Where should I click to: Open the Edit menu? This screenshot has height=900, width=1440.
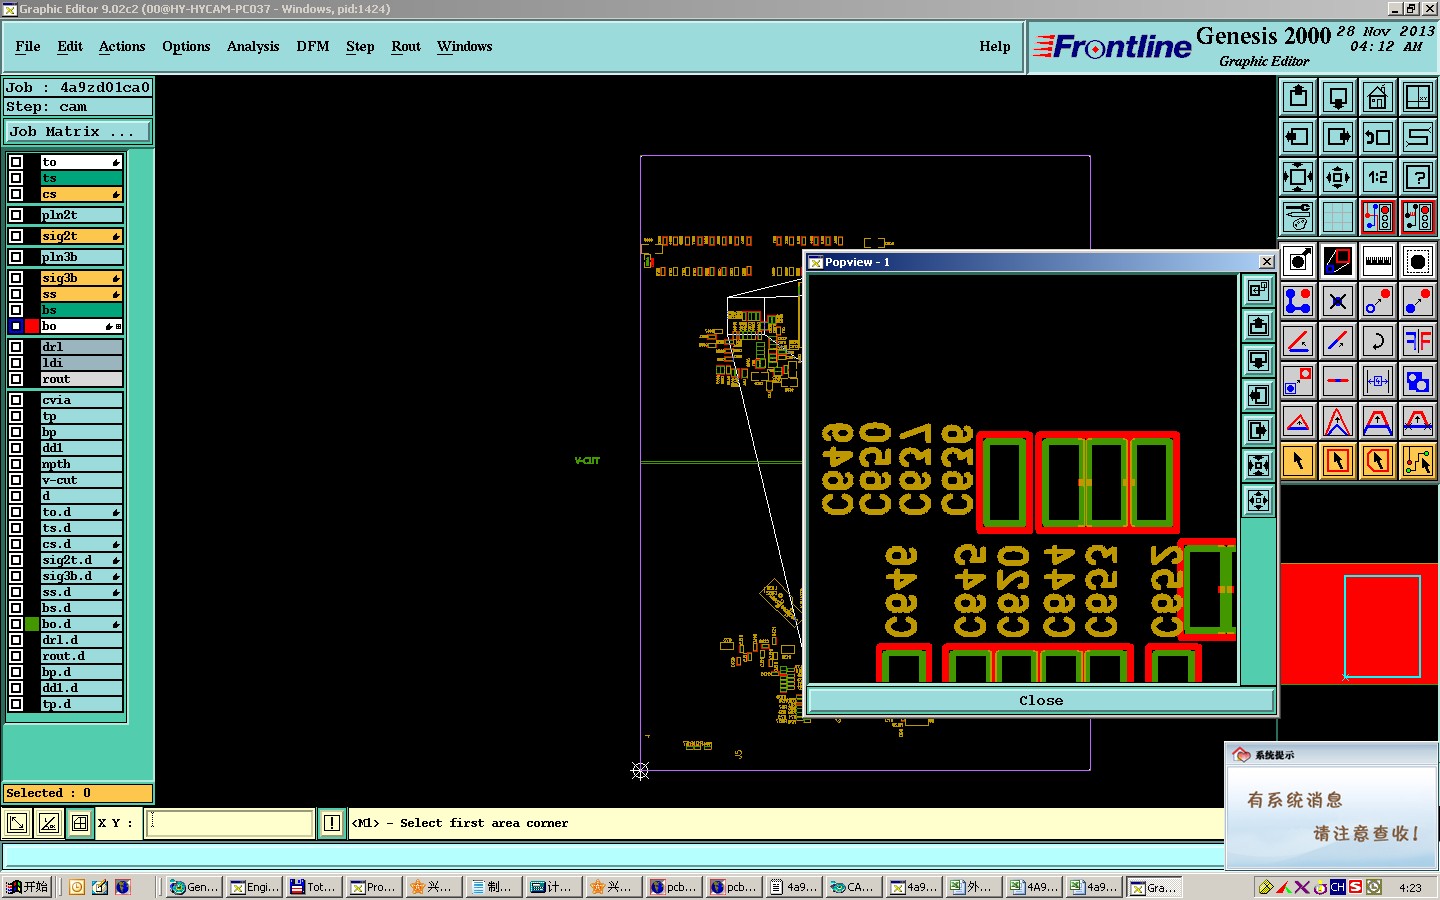[x=70, y=46]
